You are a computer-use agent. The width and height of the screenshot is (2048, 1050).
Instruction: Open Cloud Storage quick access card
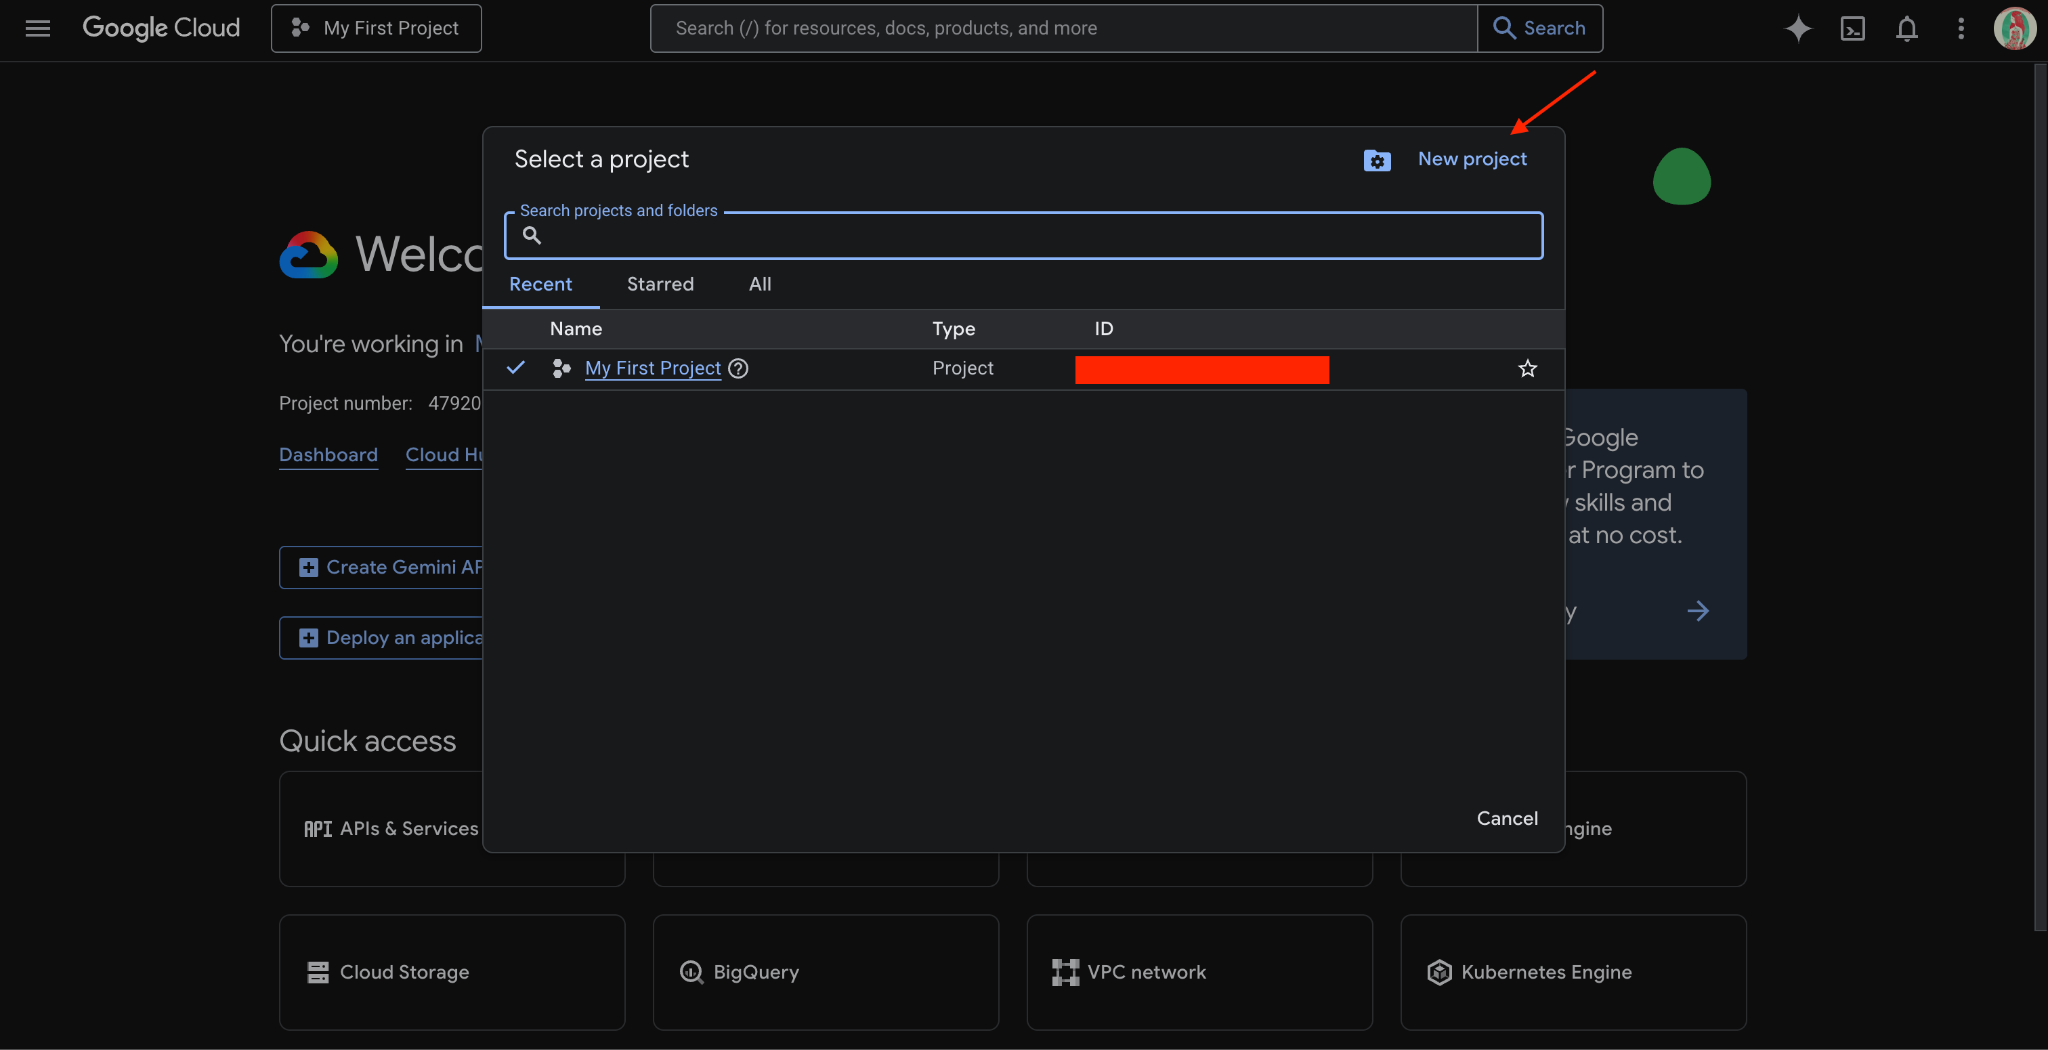coord(452,972)
